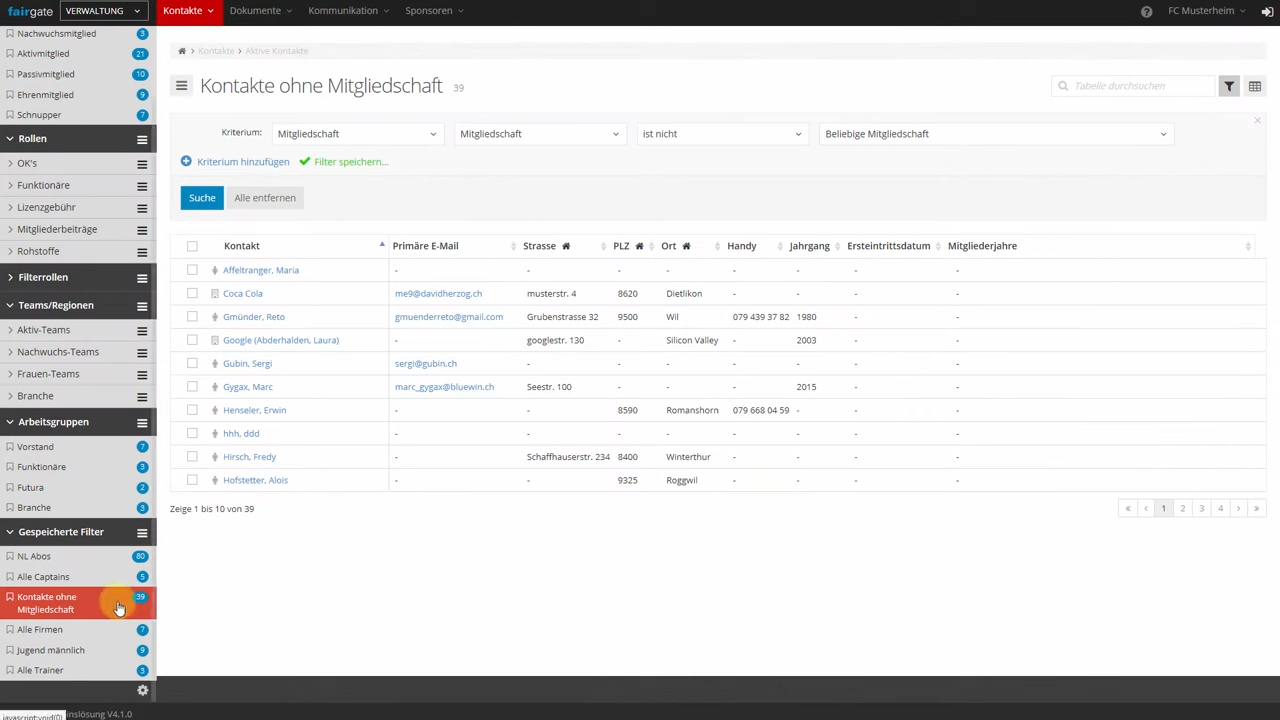This screenshot has height=720, width=1280.
Task: Check the Google (Abderhalden, Laura) row checkbox
Action: (192, 340)
